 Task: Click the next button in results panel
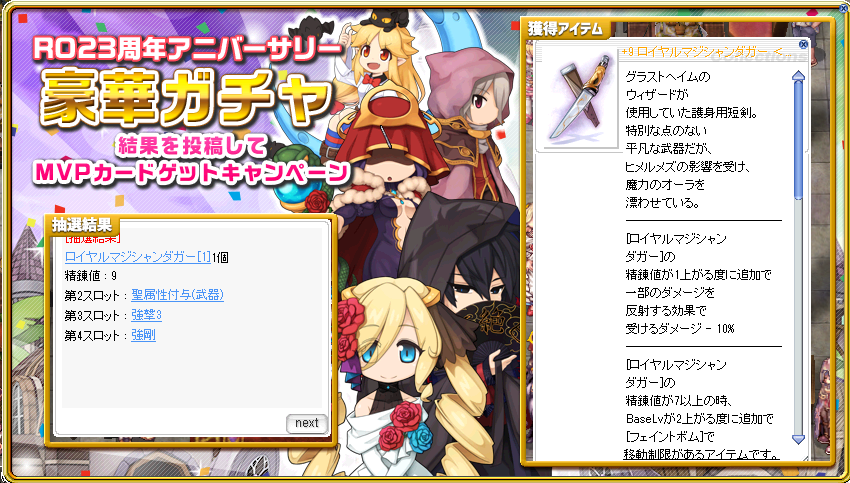(x=307, y=423)
